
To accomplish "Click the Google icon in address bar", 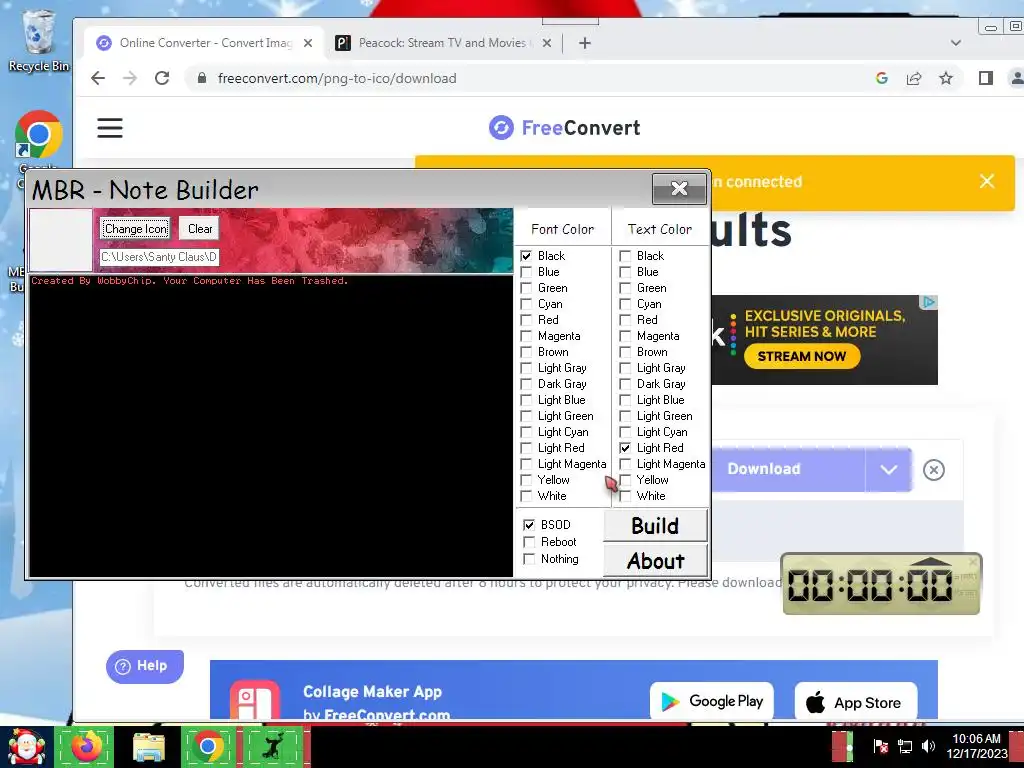I will (882, 78).
